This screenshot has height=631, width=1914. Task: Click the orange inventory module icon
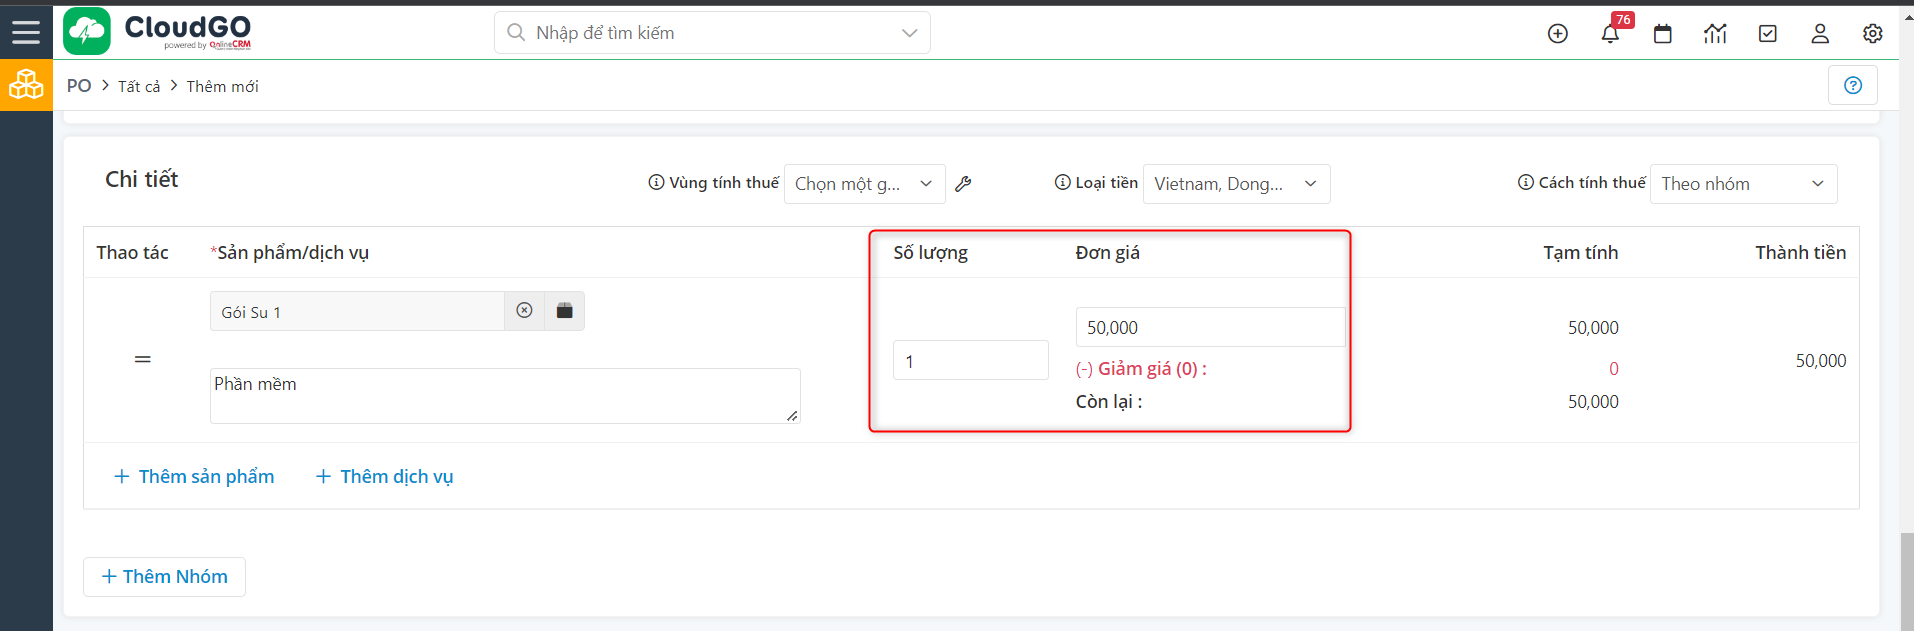click(26, 85)
